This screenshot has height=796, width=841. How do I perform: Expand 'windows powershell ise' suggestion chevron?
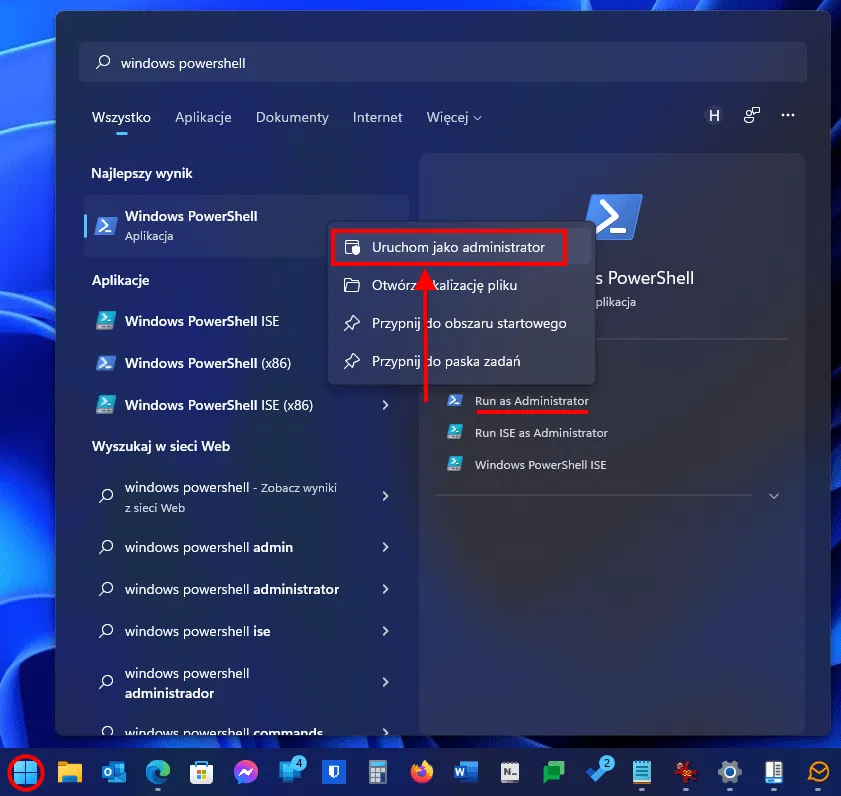(385, 631)
